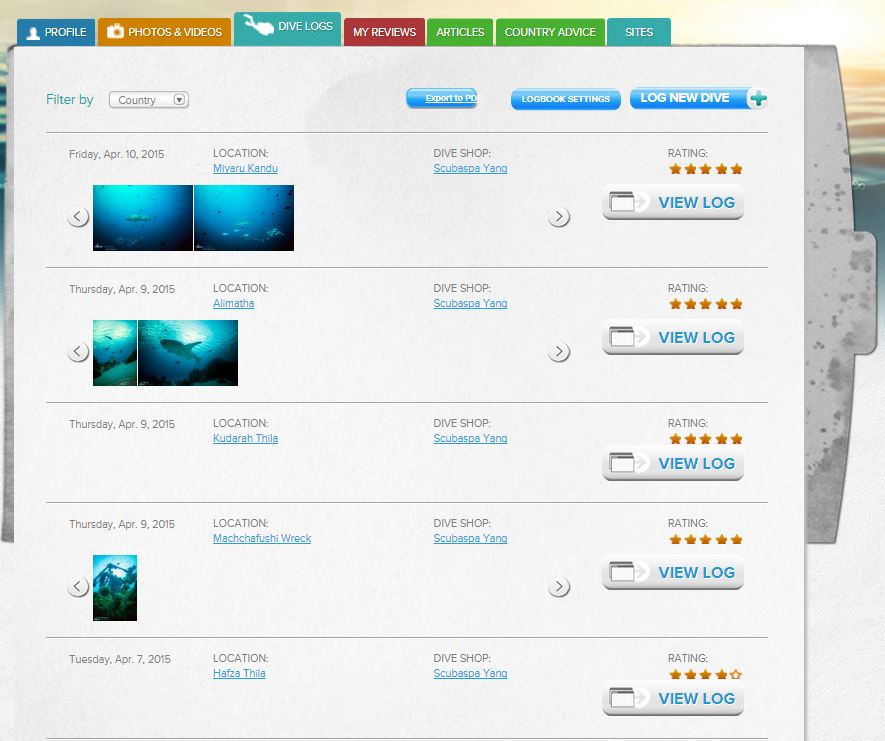
Task: Click the Filter by label
Action: (x=69, y=99)
